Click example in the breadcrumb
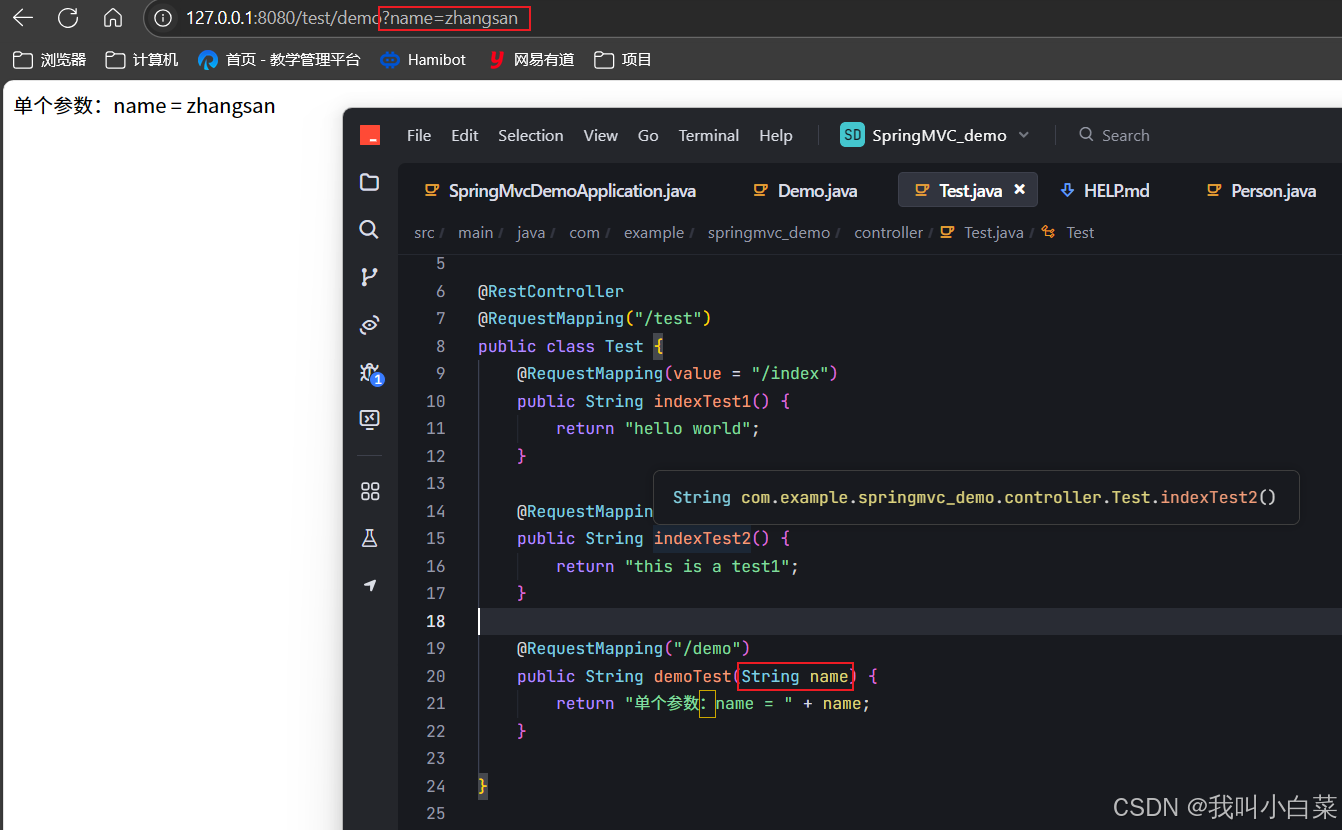This screenshot has width=1342, height=830. coord(654,233)
